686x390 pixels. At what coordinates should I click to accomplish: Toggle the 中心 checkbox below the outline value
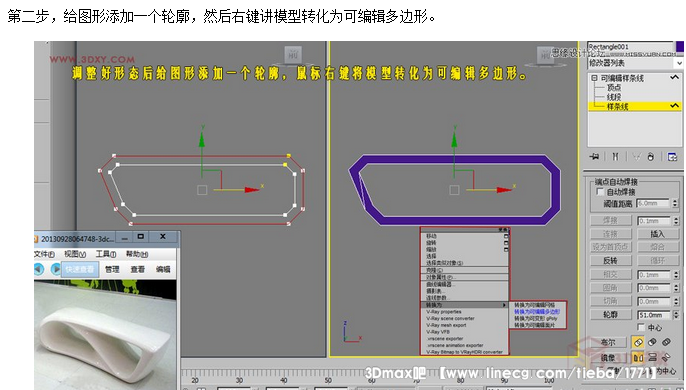(x=641, y=327)
